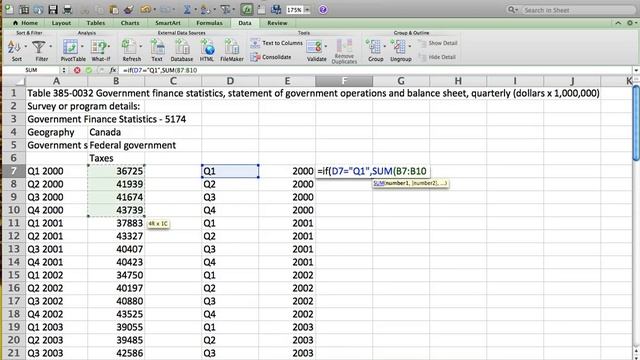The height and width of the screenshot is (360, 640).
Task: Open the Ungroup dropdown arrow
Action: coord(410,47)
